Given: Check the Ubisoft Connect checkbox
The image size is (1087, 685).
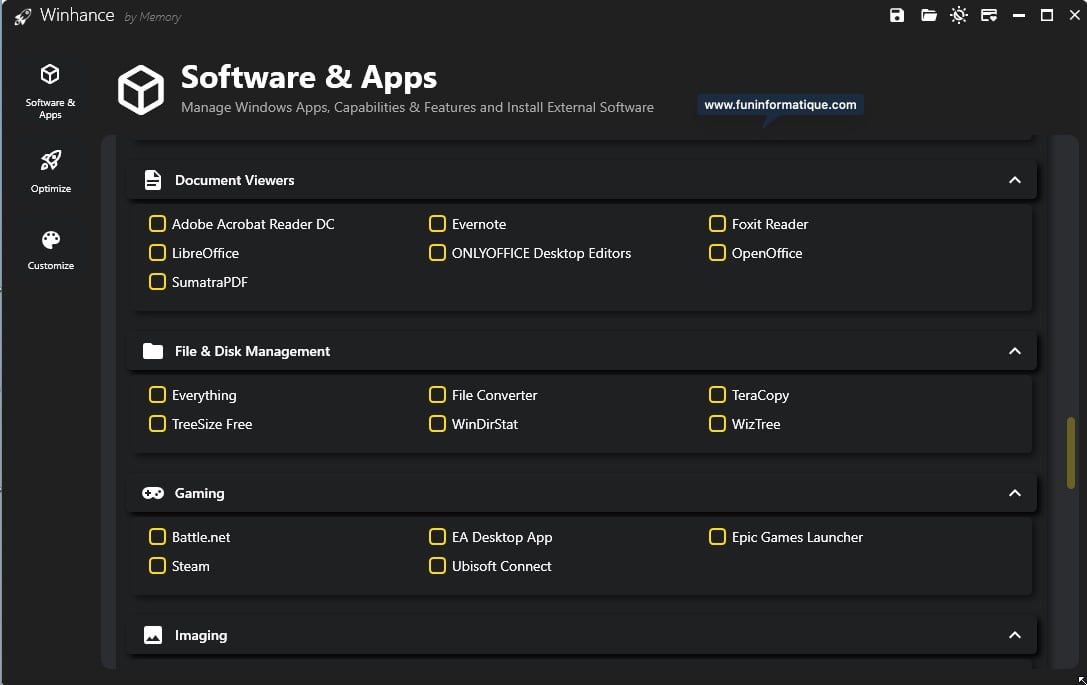Looking at the screenshot, I should pyautogui.click(x=437, y=566).
